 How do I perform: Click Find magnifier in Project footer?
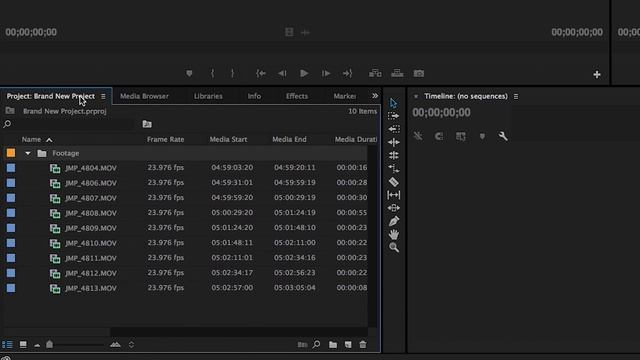click(x=316, y=345)
